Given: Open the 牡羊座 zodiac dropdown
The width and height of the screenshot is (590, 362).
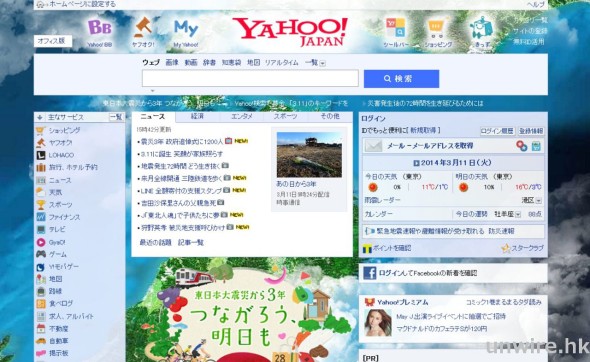Looking at the screenshot, I should pos(518,214).
